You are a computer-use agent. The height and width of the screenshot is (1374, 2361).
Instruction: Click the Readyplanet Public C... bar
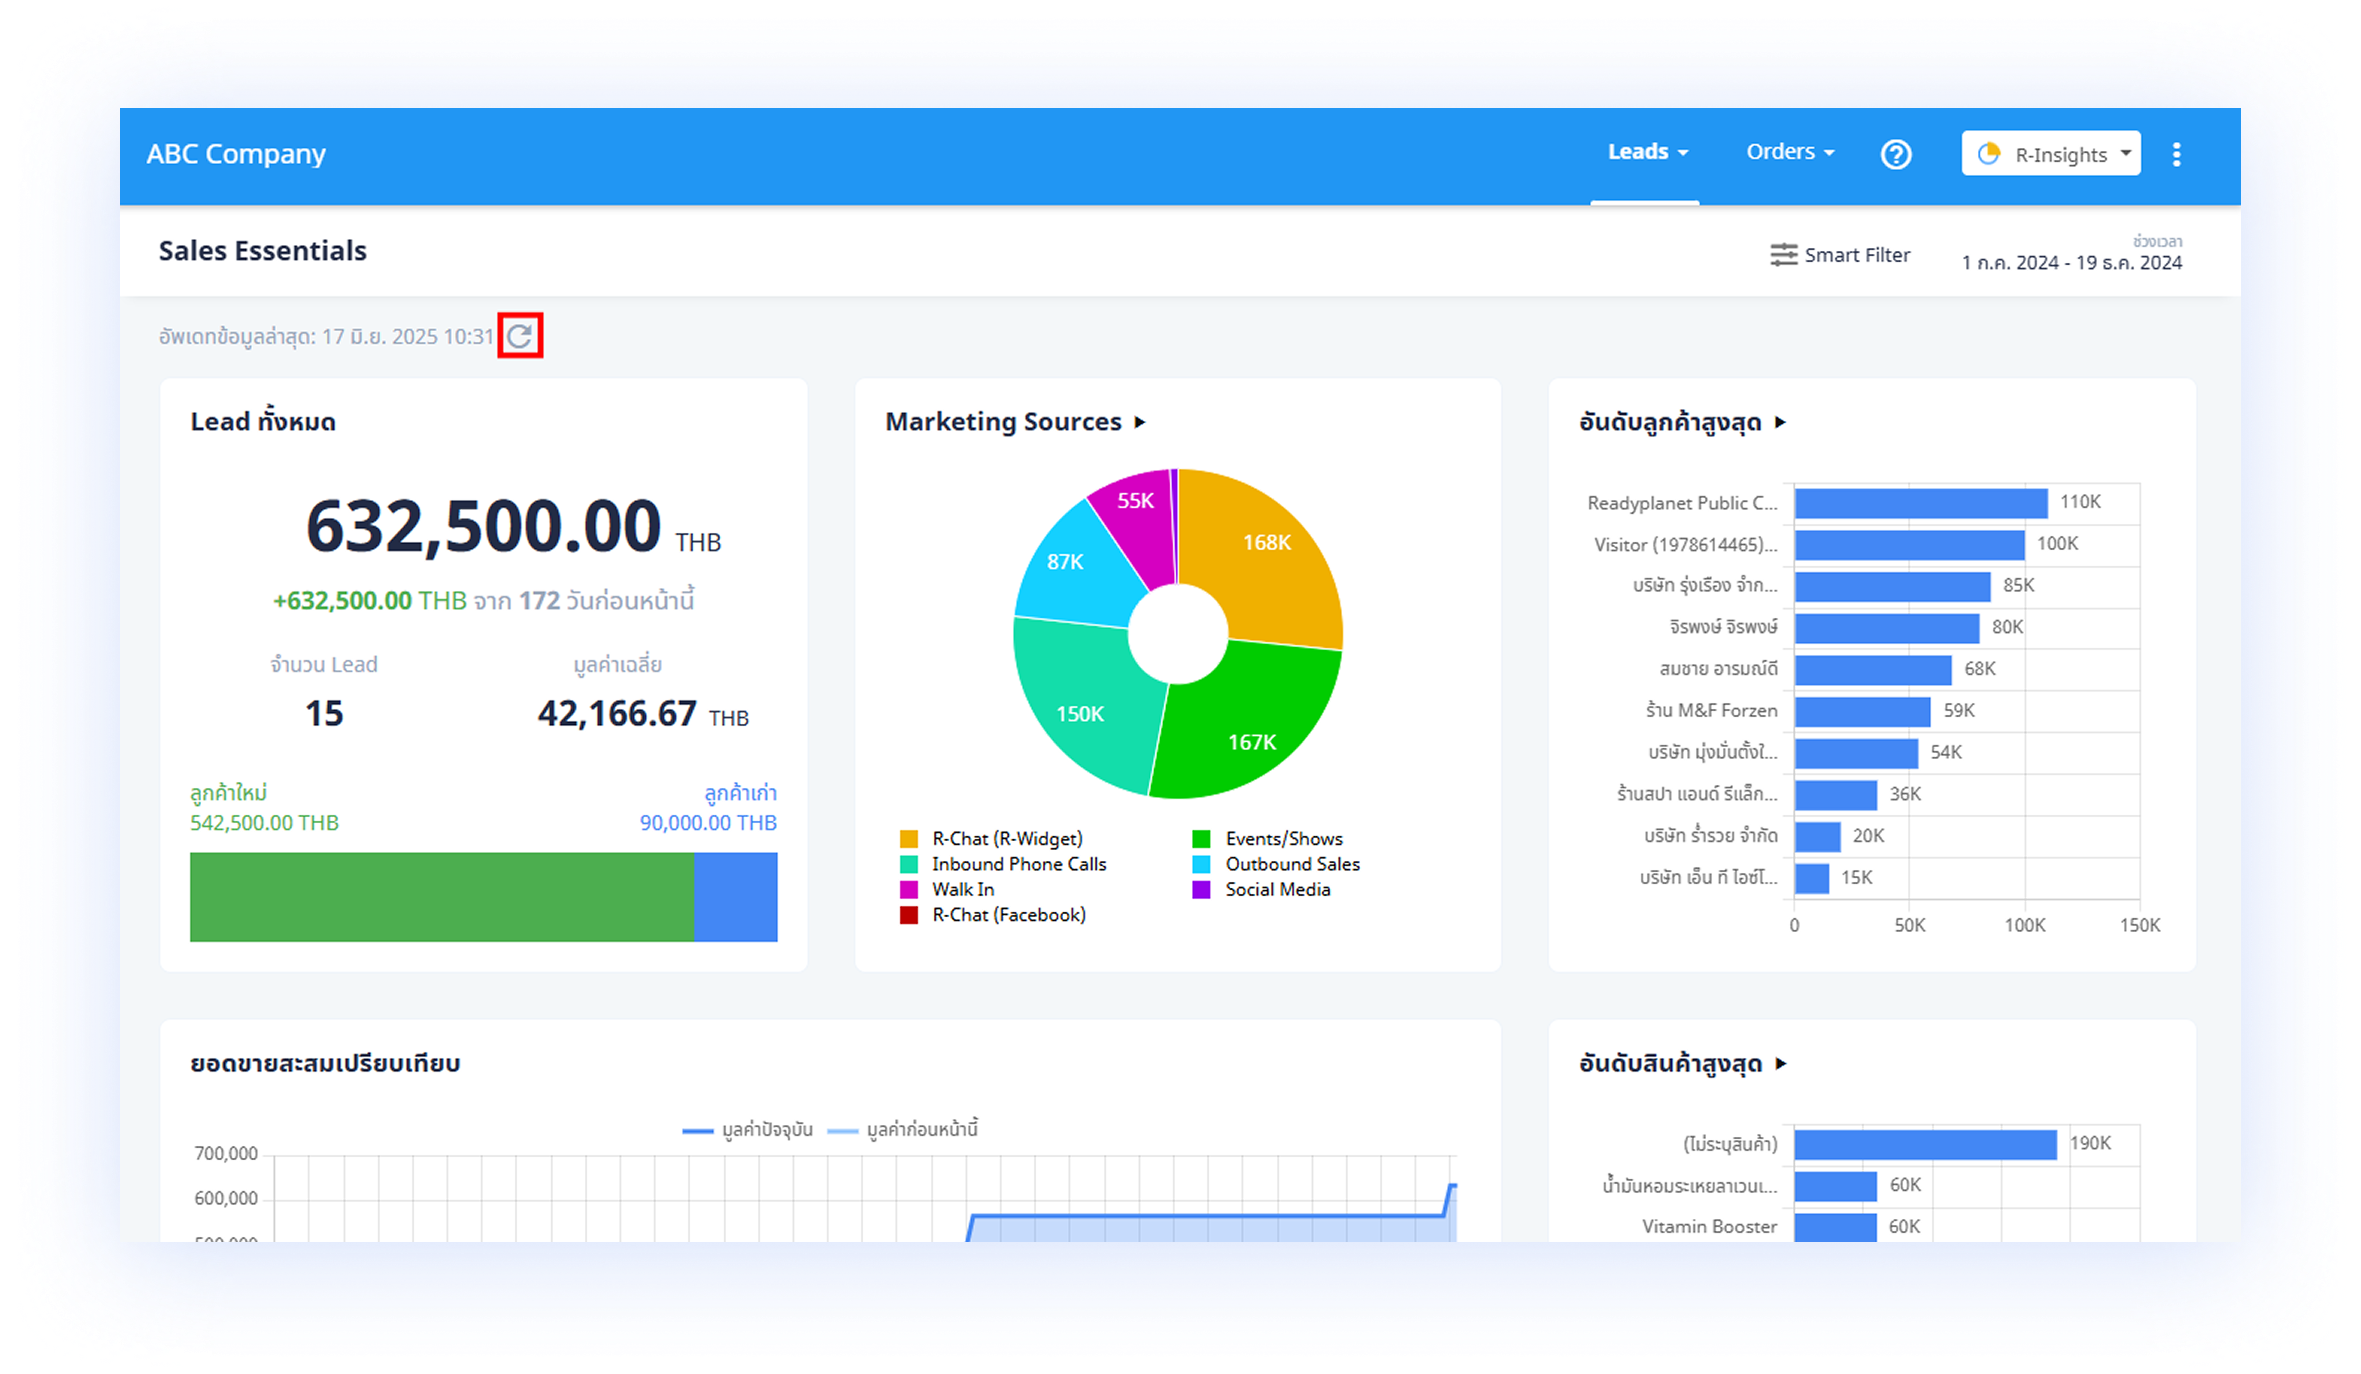tap(1920, 503)
